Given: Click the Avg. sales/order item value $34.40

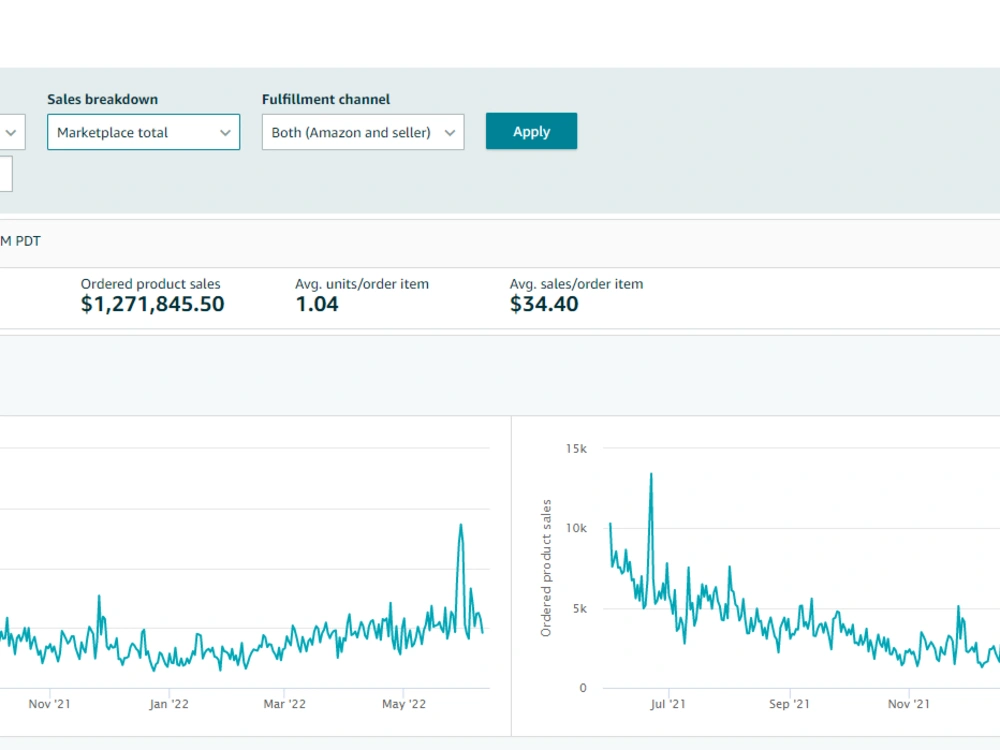Looking at the screenshot, I should [544, 304].
